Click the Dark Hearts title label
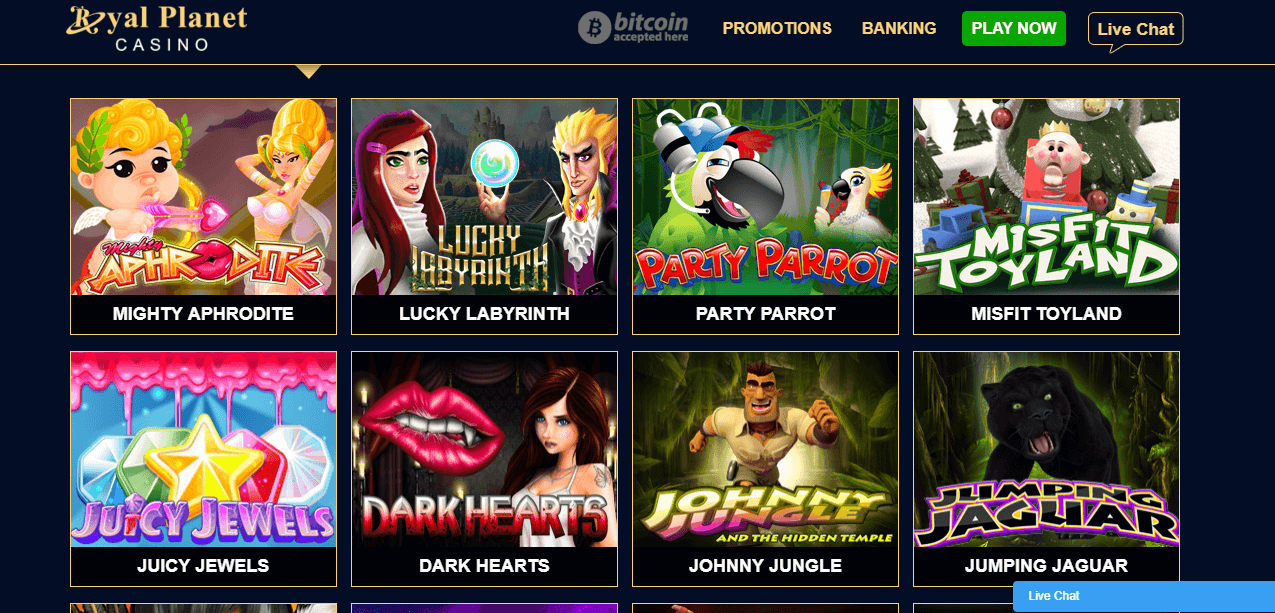This screenshot has width=1275, height=613. tap(484, 566)
